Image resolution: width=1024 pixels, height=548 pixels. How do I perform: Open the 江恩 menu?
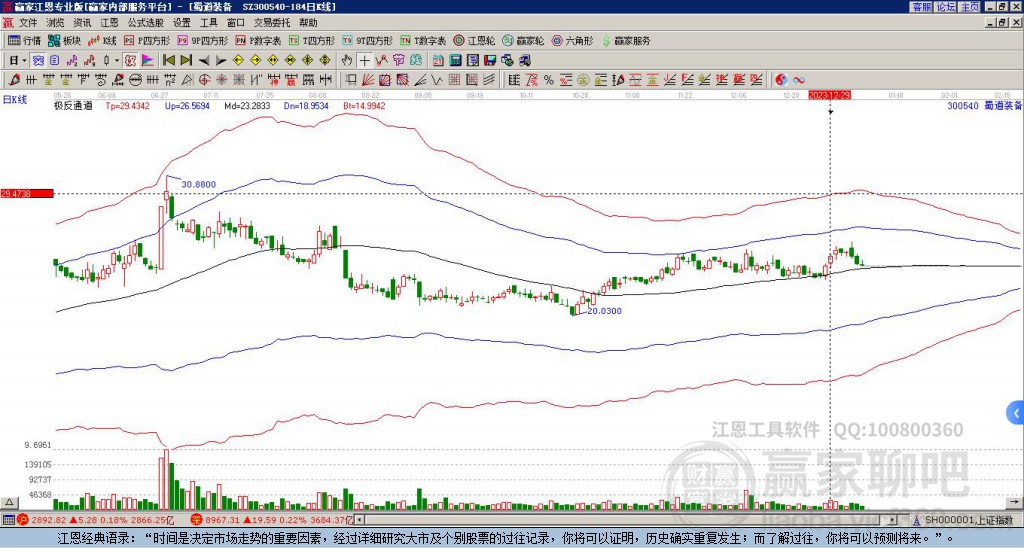click(109, 23)
